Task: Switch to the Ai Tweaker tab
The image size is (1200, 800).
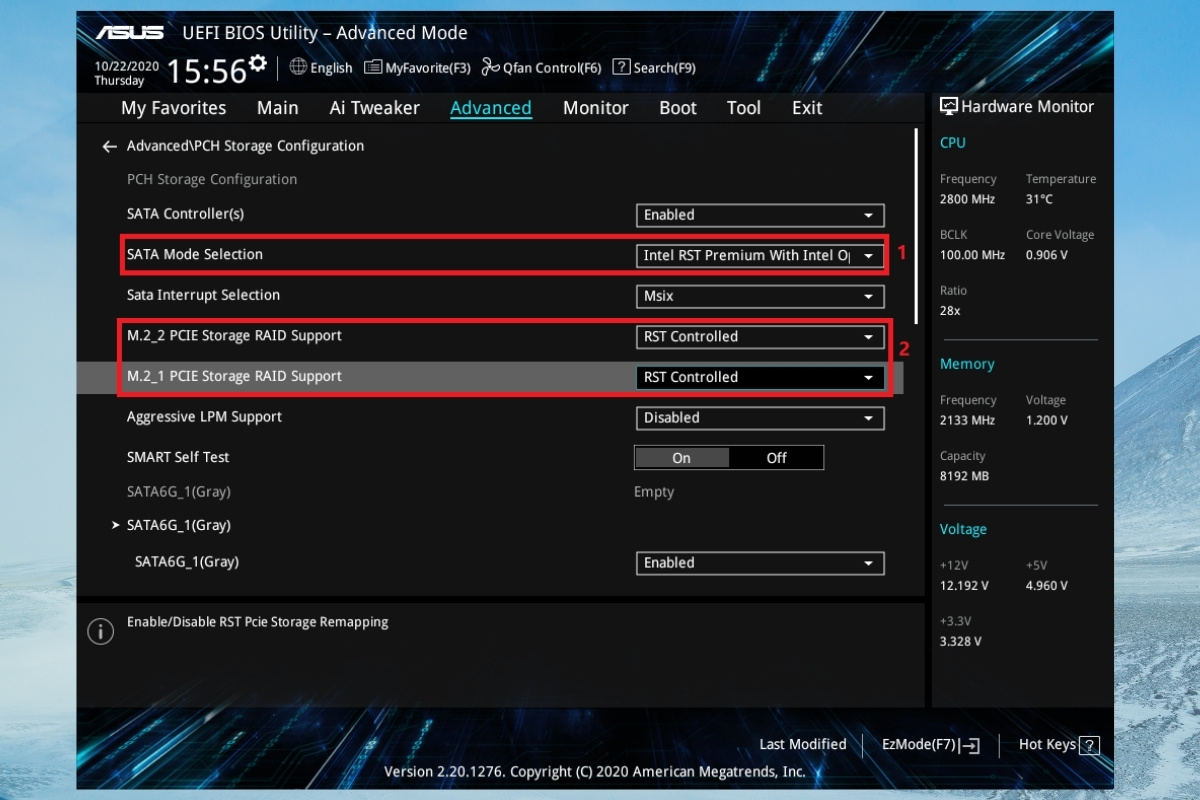Action: tap(375, 108)
